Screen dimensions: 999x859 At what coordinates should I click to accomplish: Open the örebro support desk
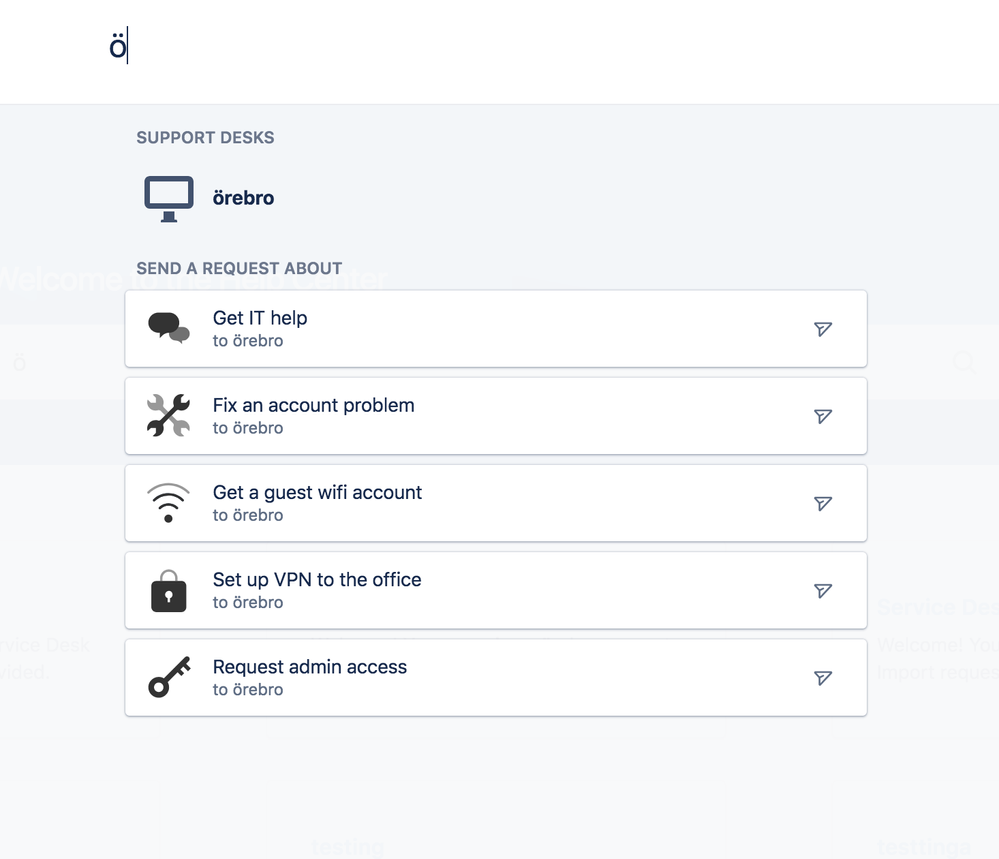[243, 197]
